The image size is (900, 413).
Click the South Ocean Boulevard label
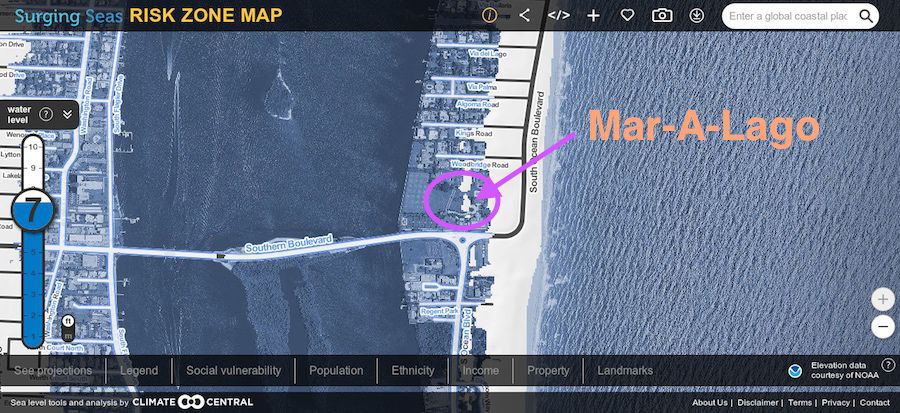[537, 141]
